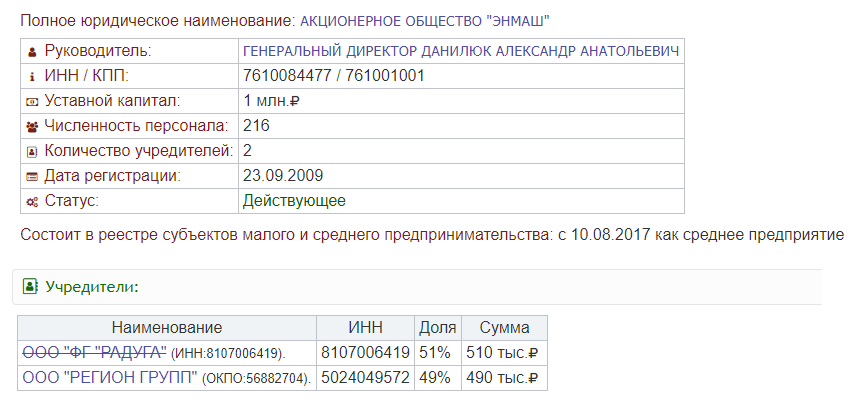Click the green Учредители section icon

[30, 286]
